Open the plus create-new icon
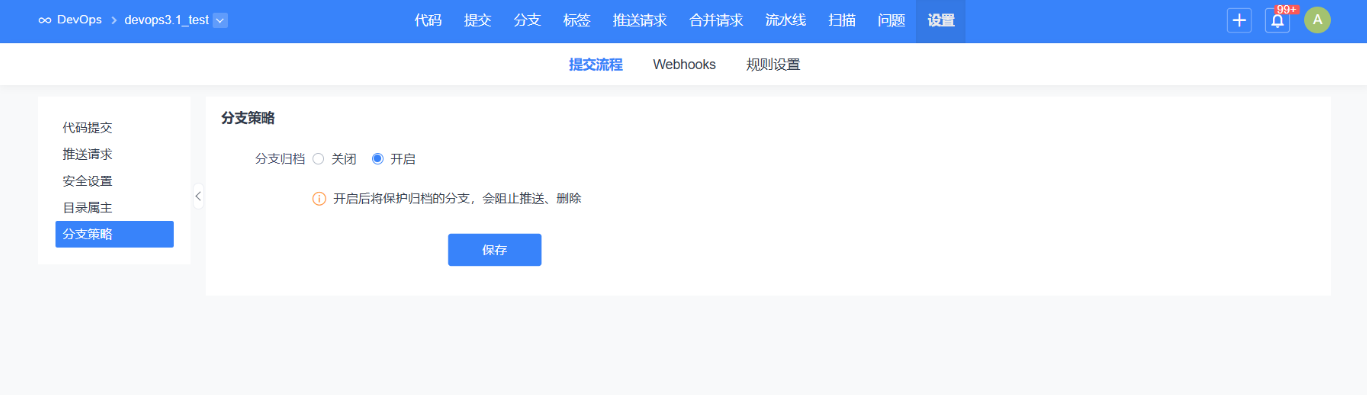1367x395 pixels. click(x=1239, y=20)
